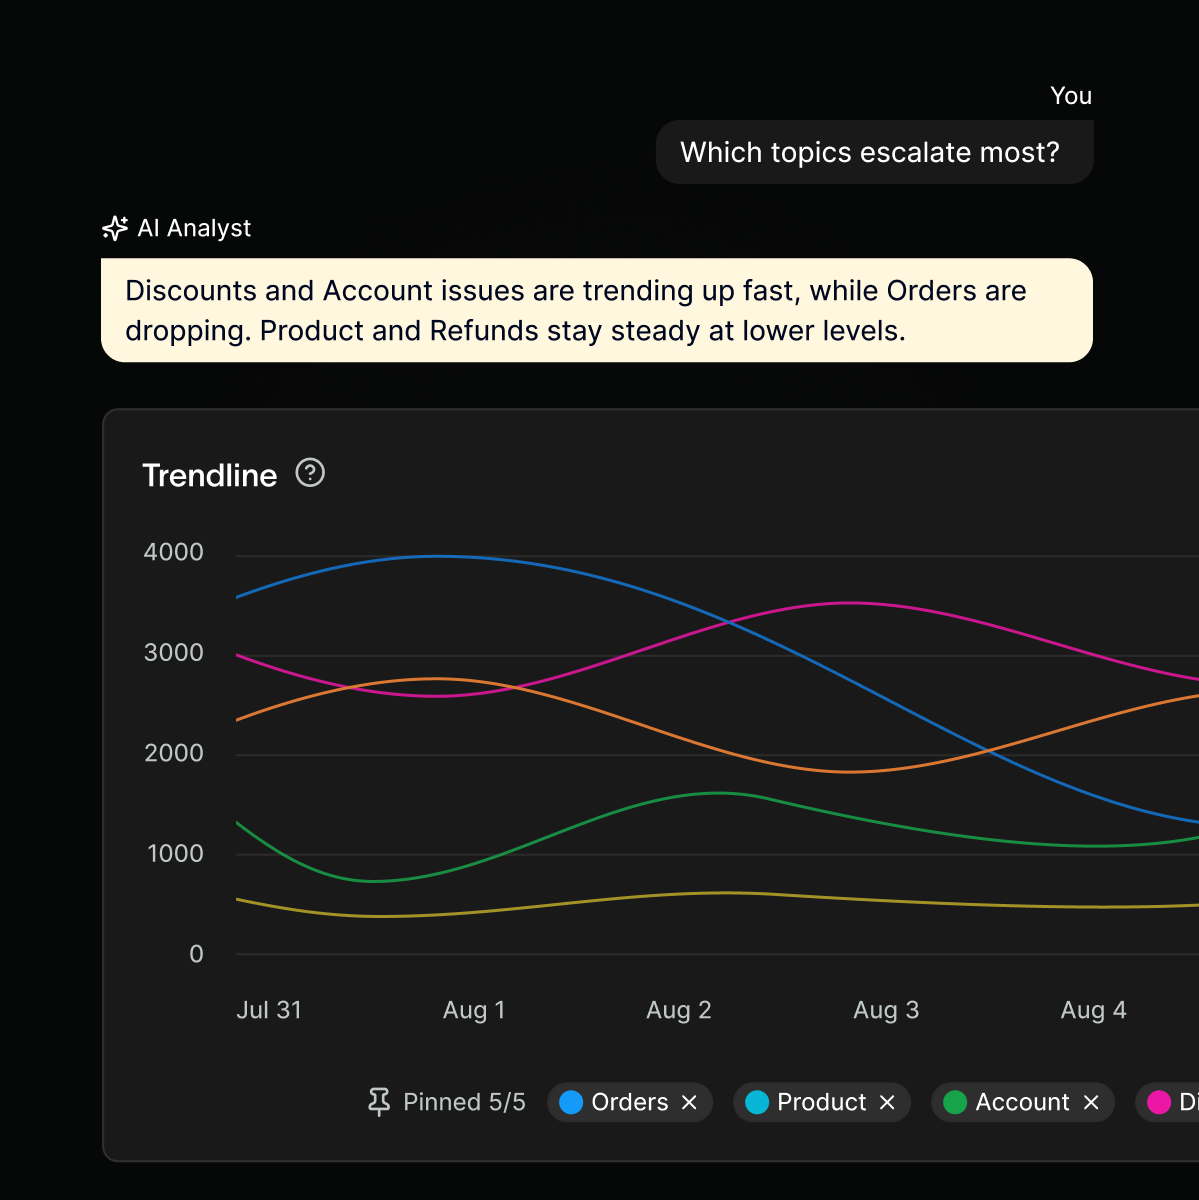1199x1200 pixels.
Task: Click the 'Aug 4' x-axis label
Action: click(x=1093, y=1010)
